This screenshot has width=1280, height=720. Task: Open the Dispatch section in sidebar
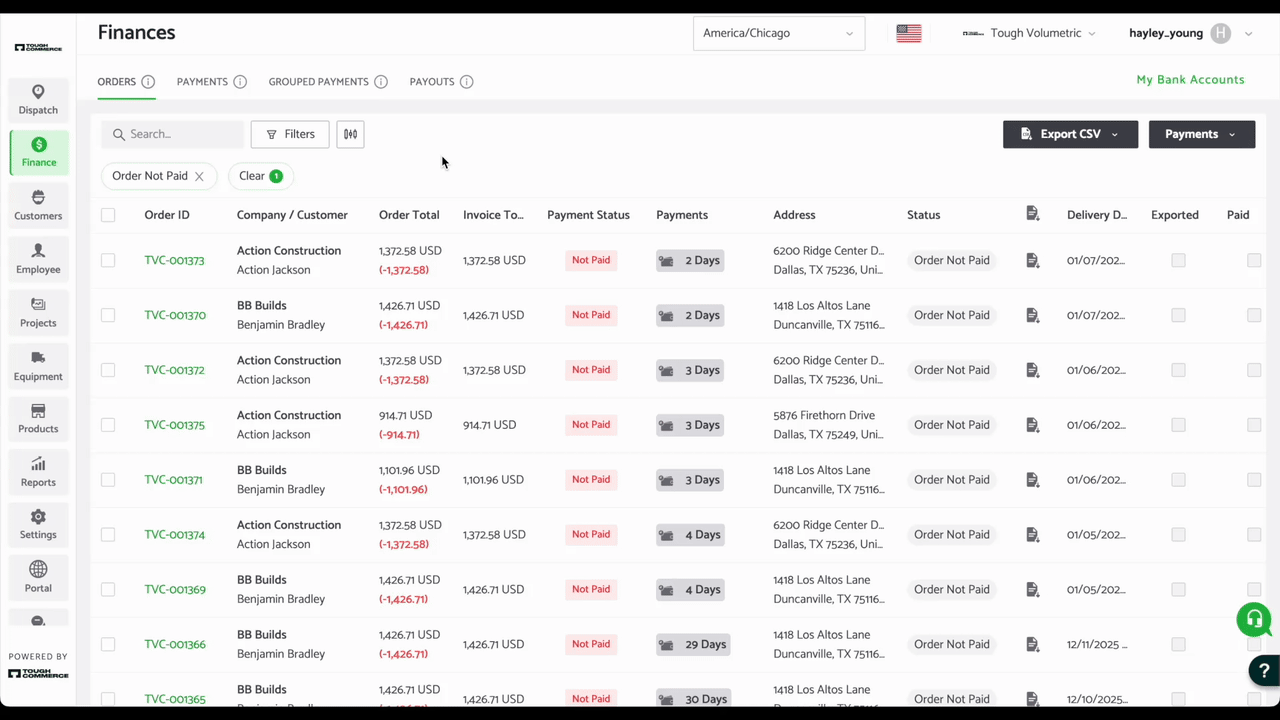coord(38,100)
